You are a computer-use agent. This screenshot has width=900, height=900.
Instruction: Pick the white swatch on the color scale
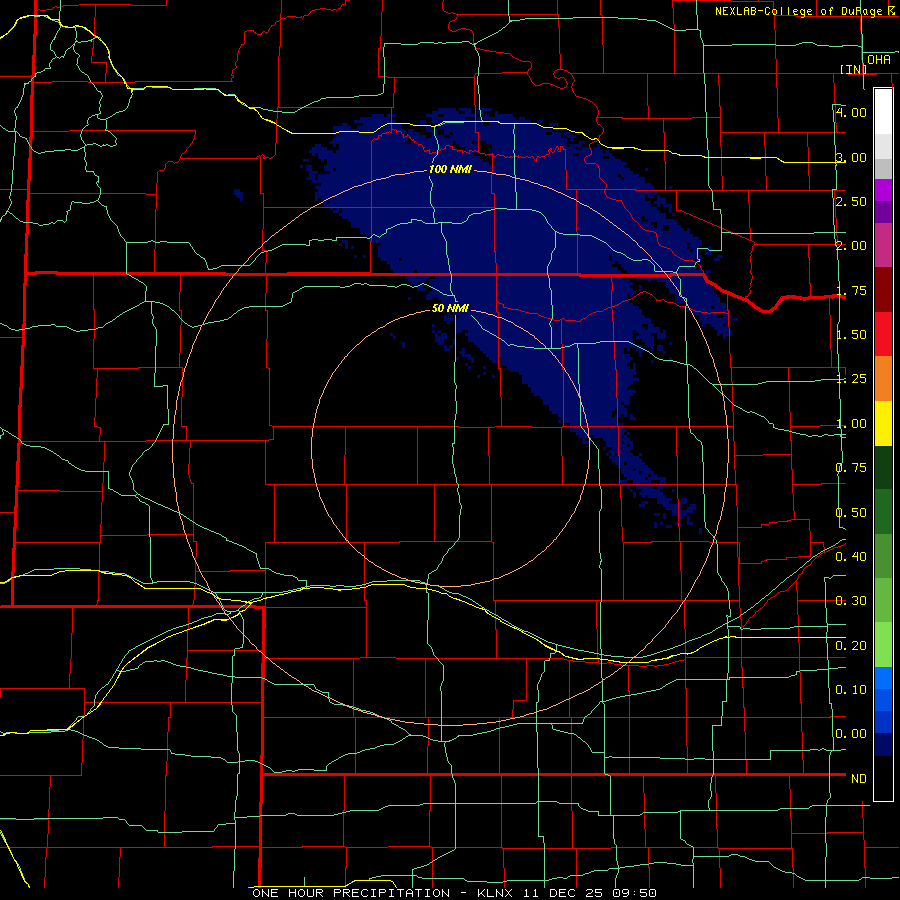[883, 111]
